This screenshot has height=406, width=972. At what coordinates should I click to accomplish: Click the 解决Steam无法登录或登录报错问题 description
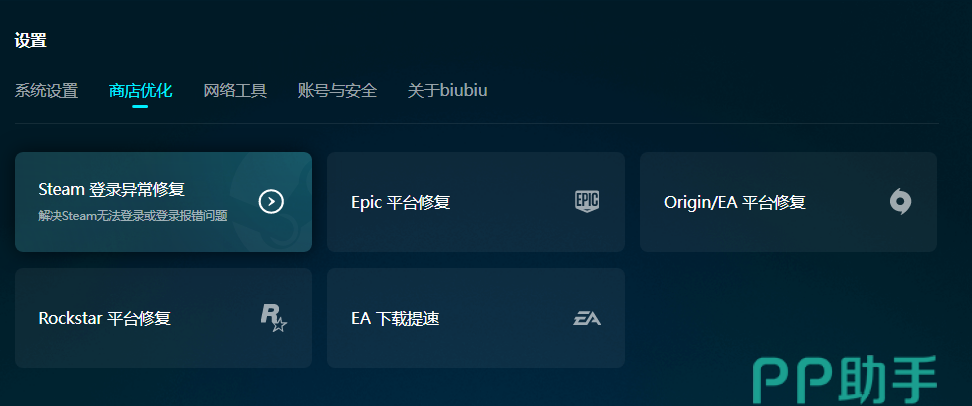(x=132, y=215)
